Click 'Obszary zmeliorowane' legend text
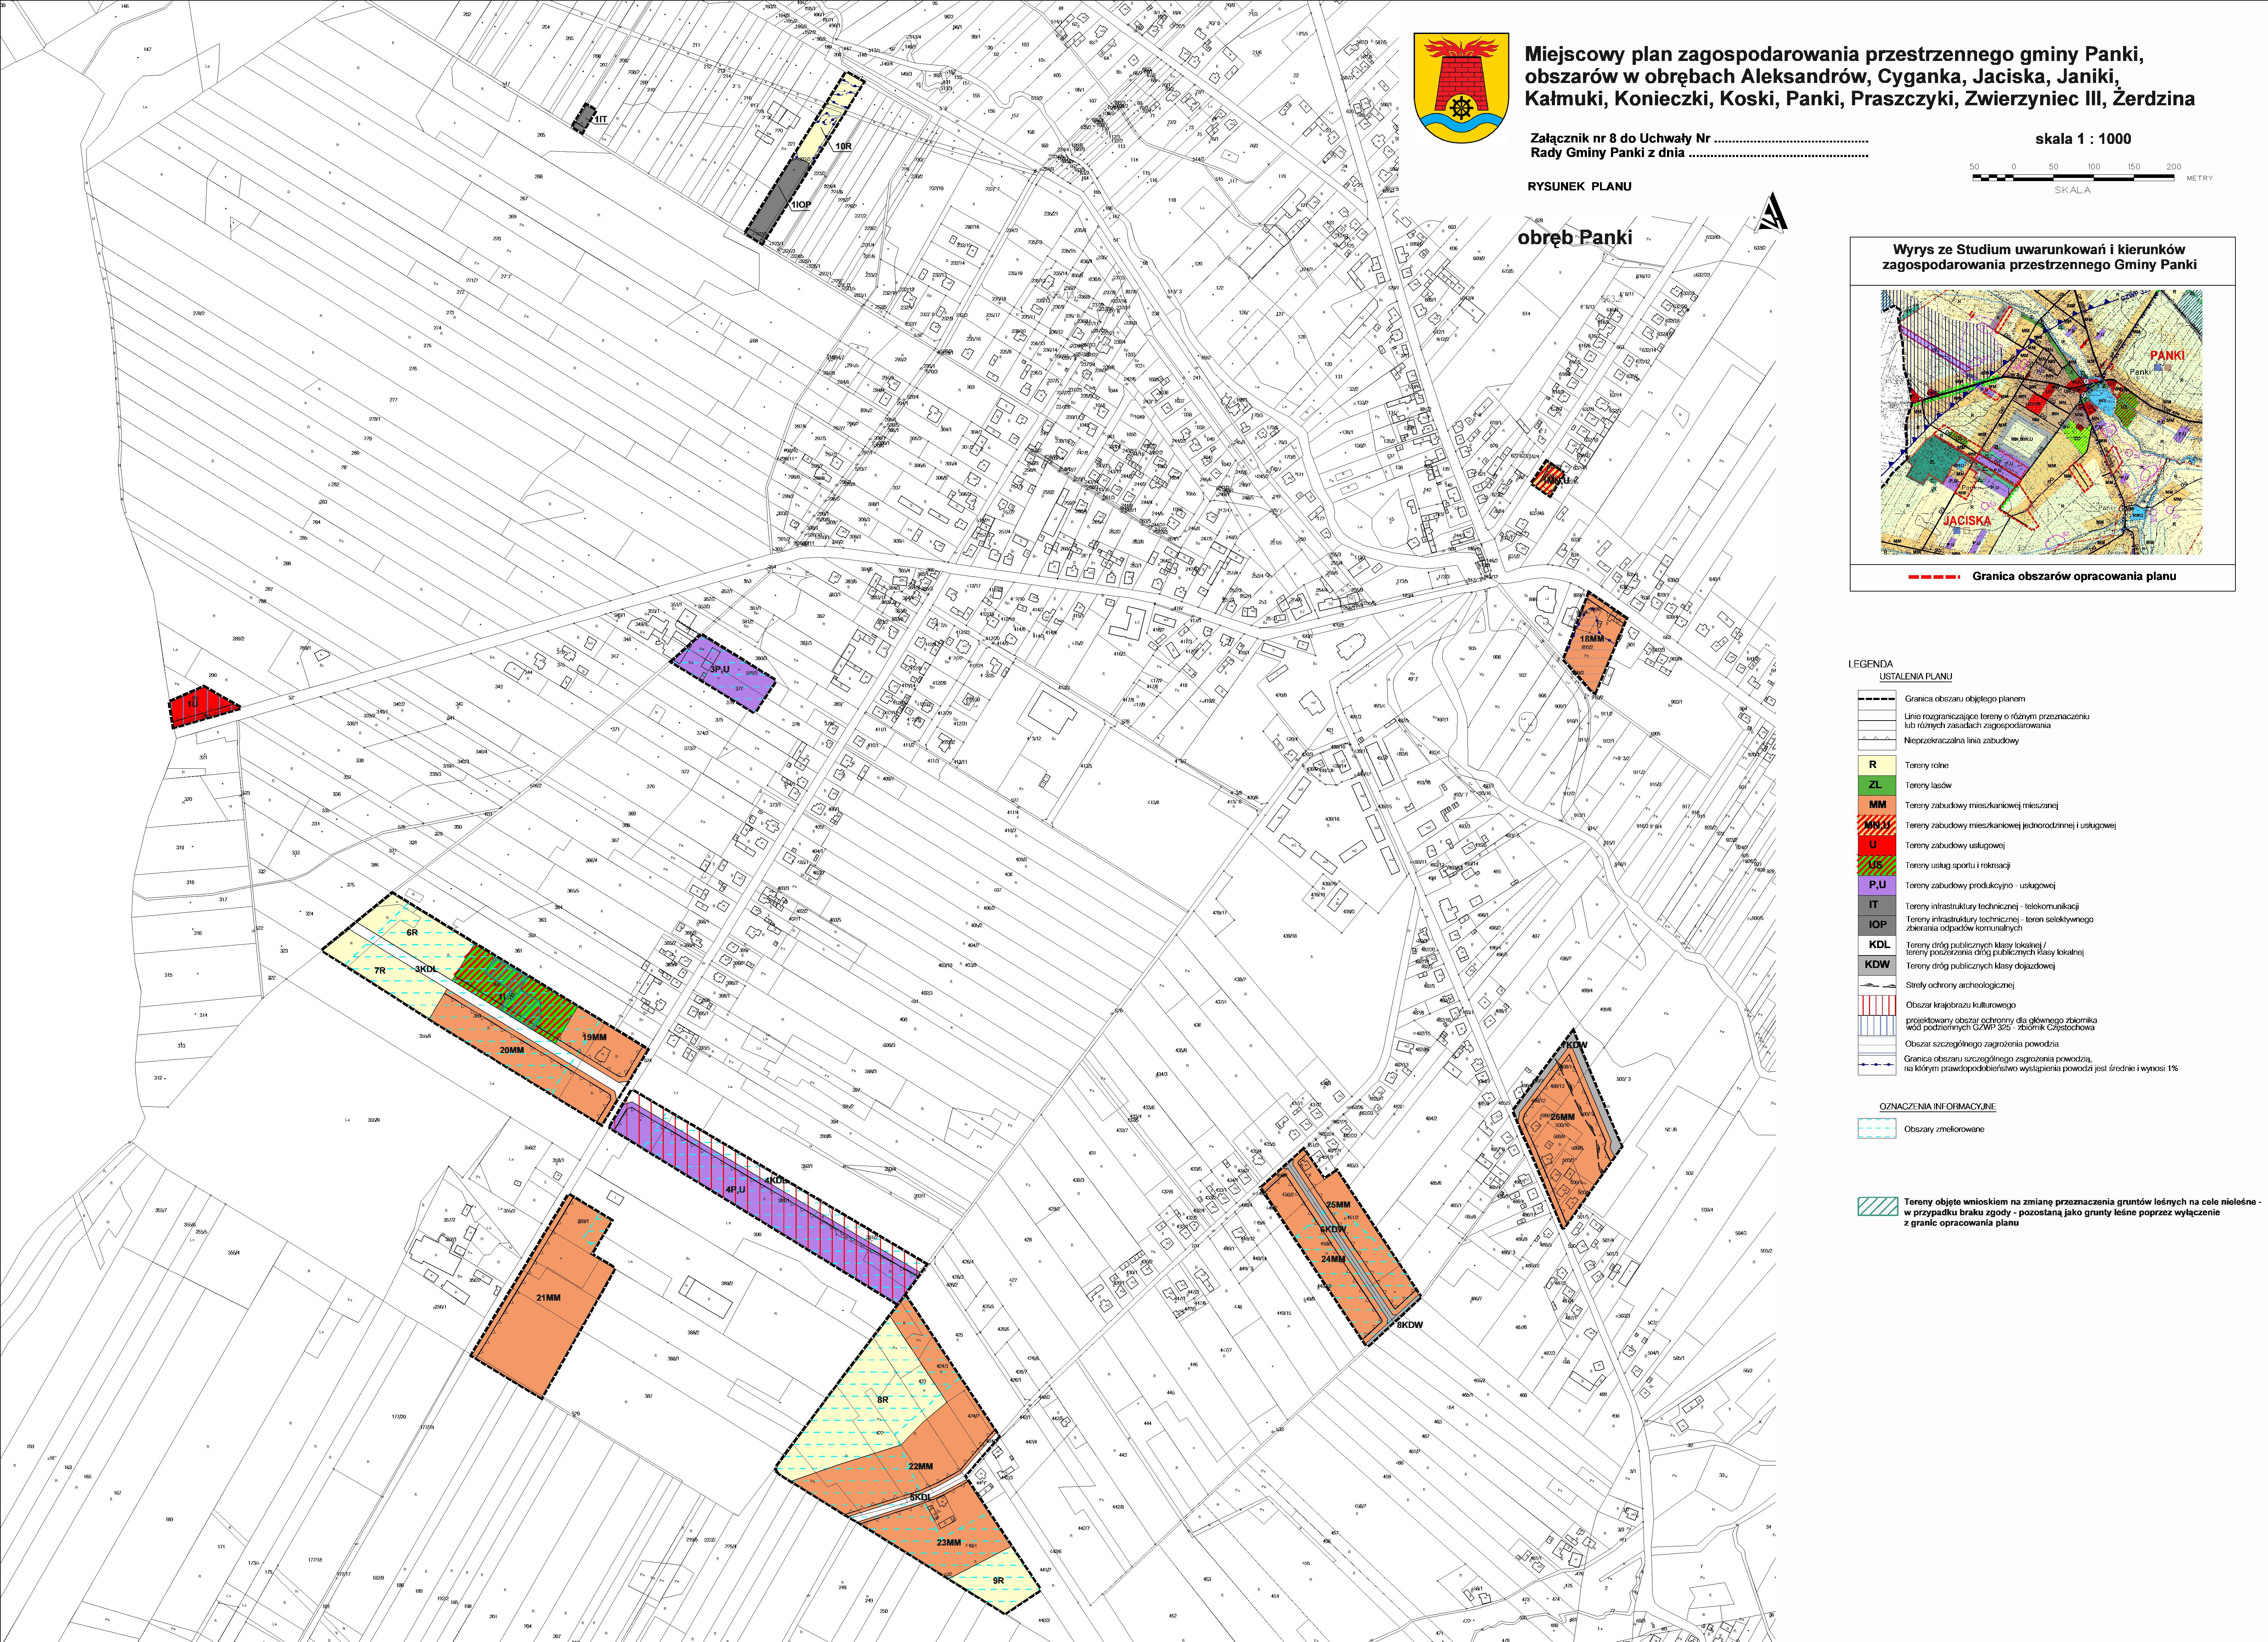 1944,1129
